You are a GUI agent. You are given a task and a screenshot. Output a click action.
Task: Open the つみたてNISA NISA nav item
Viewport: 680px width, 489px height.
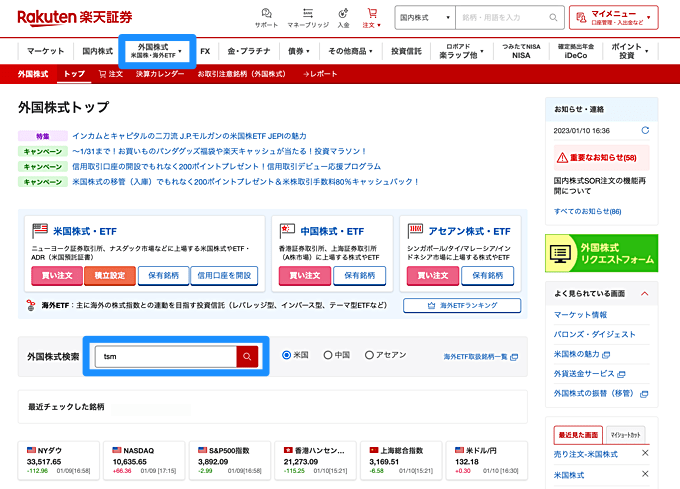[521, 51]
